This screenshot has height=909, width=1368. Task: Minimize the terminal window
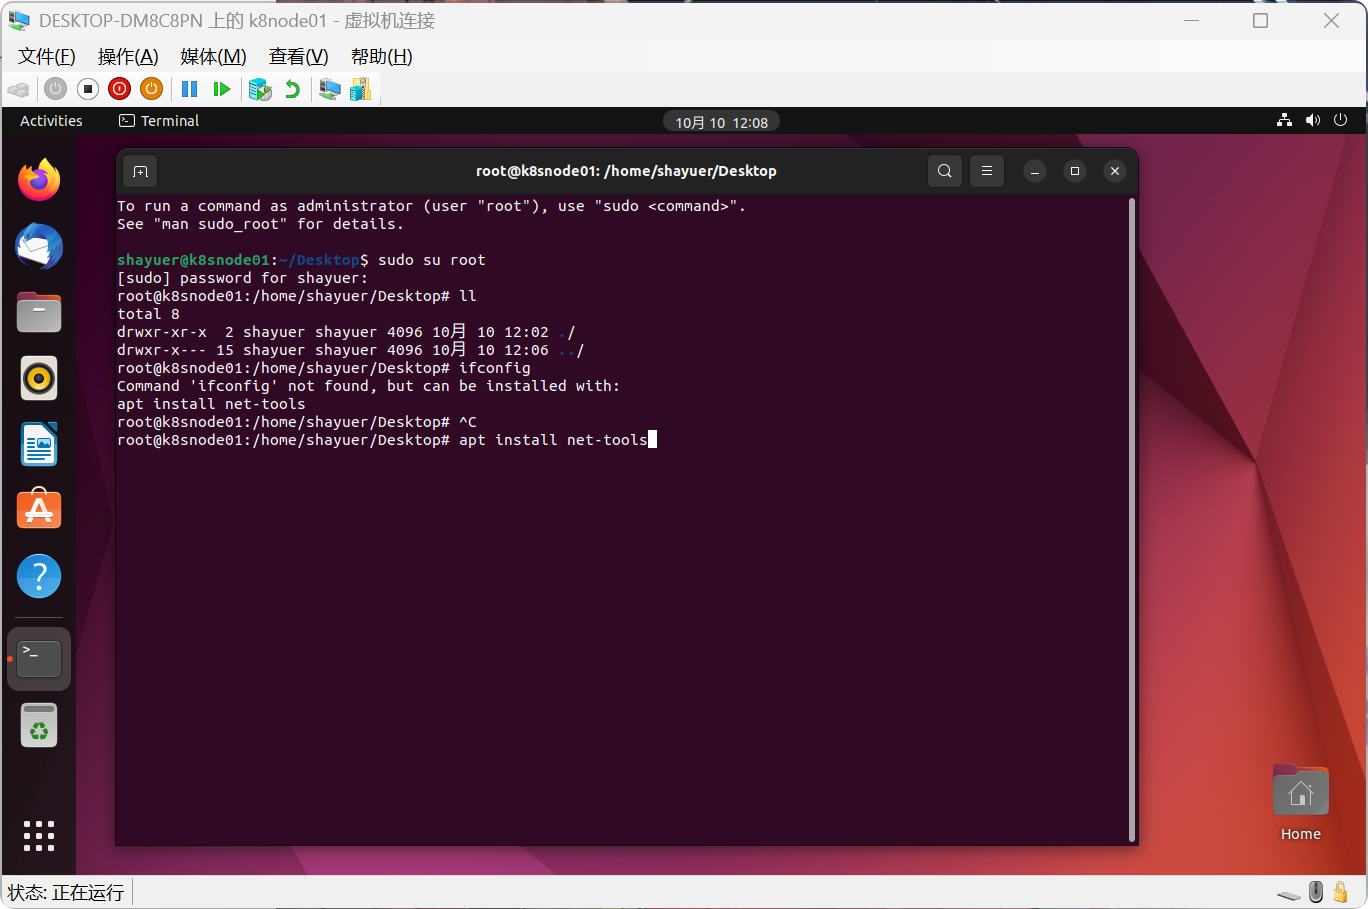pos(1035,171)
